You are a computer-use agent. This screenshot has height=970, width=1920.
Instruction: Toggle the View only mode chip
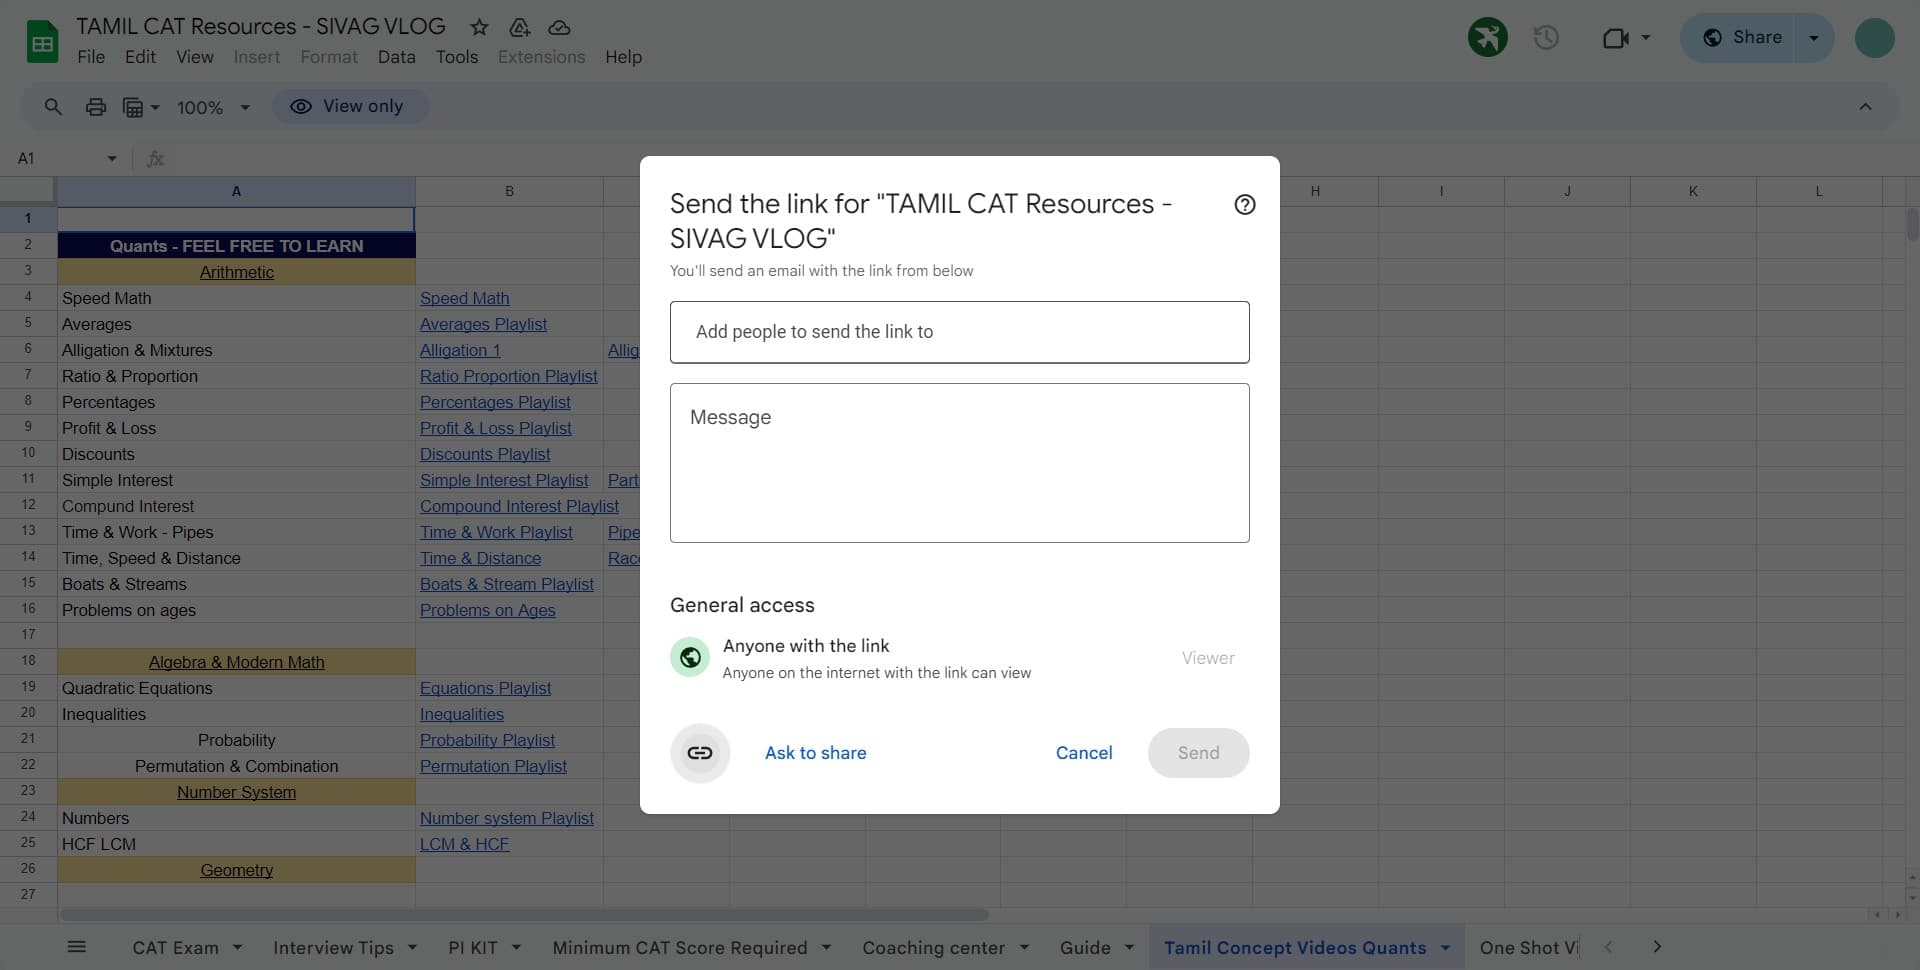click(x=350, y=107)
